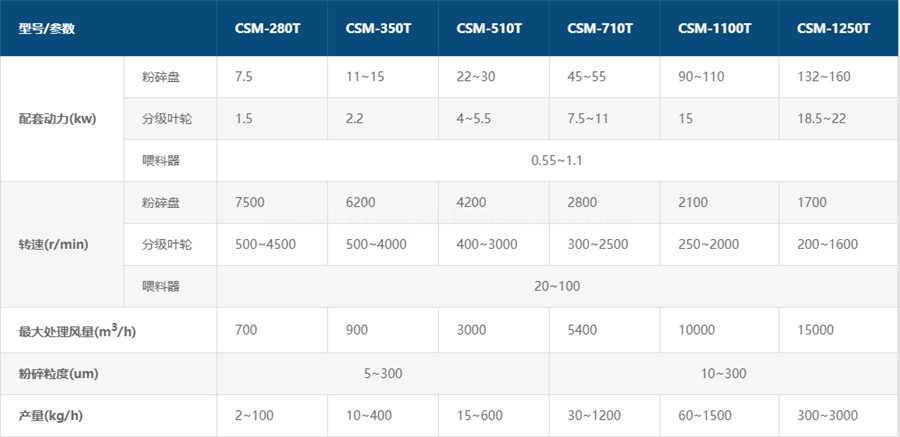
Task: Select the 300~3000 output cell
Action: coord(826,415)
